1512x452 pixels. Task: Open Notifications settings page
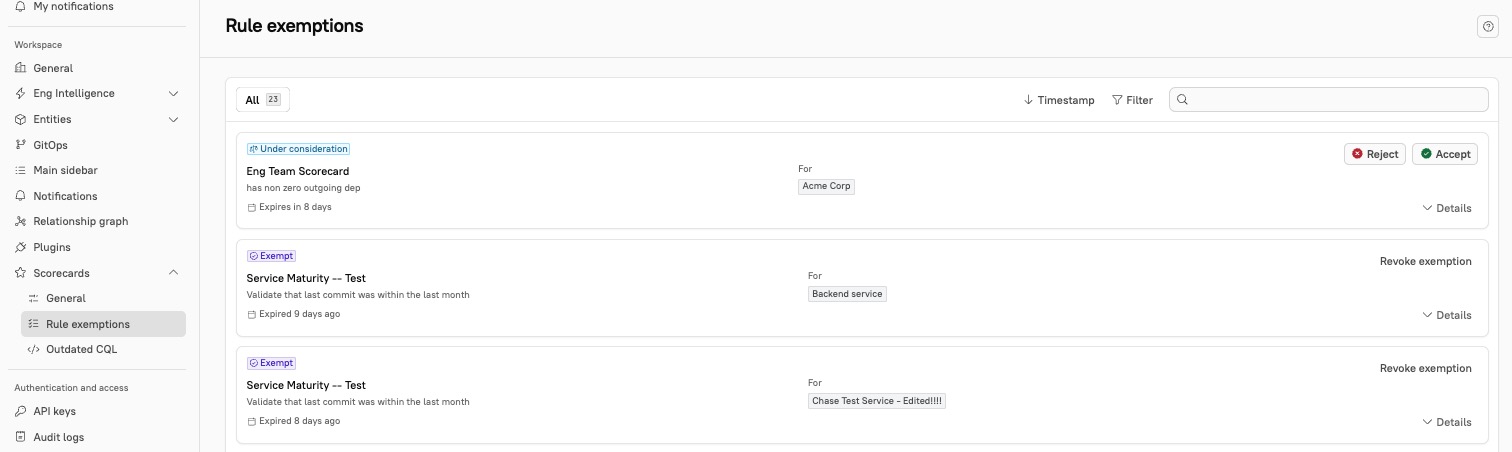click(x=65, y=196)
